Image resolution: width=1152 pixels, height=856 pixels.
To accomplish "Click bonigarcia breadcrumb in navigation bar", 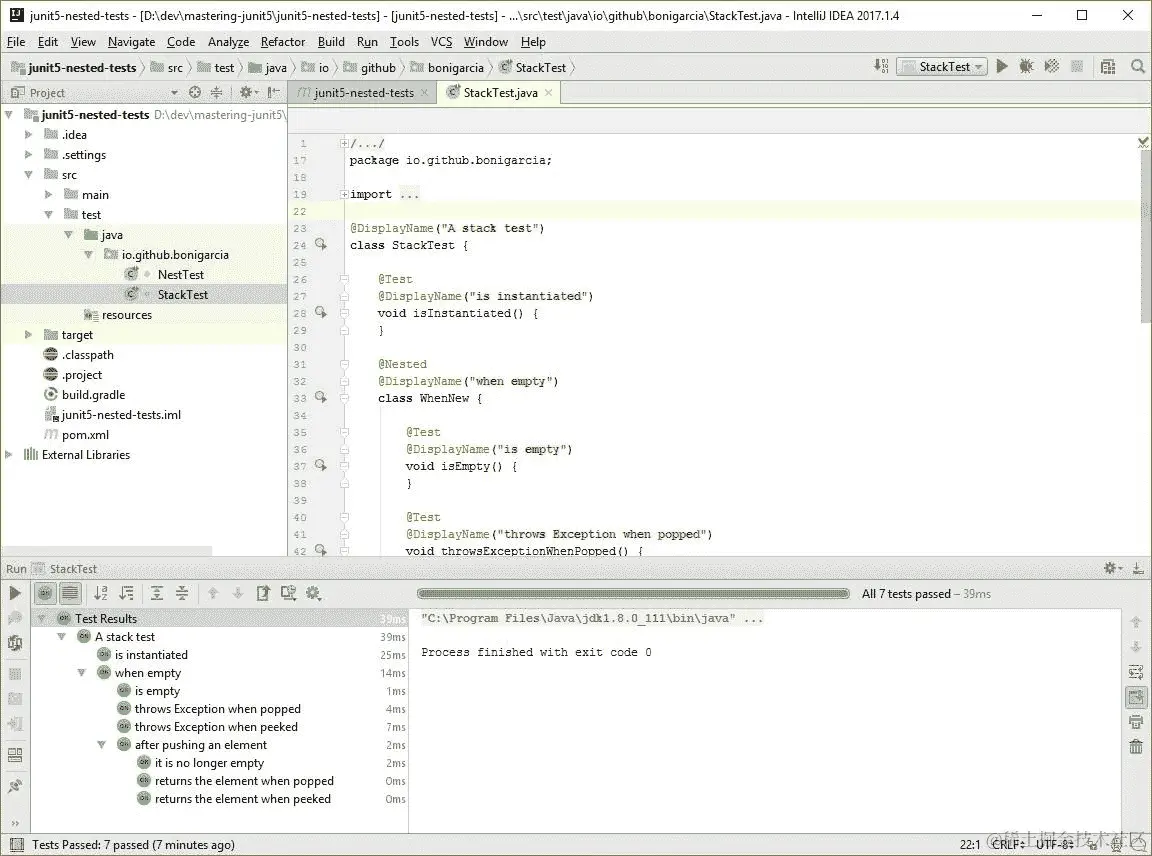I will (x=447, y=68).
